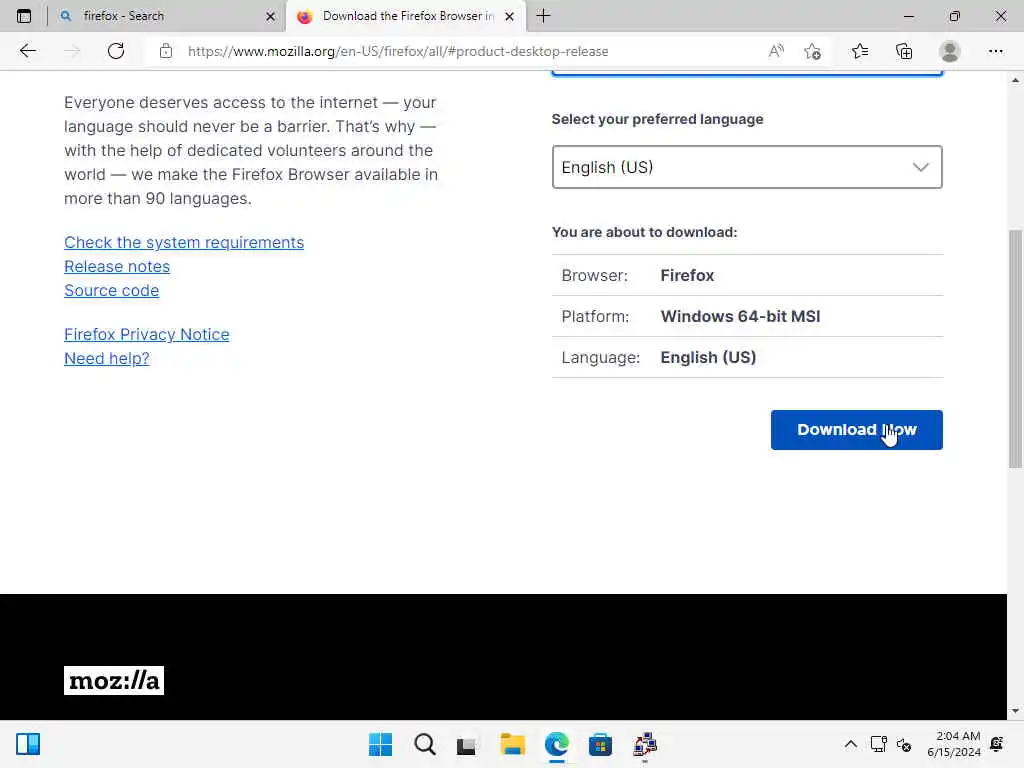Open the Firefox Privacy Notice link
Image resolution: width=1024 pixels, height=768 pixels.
[146, 334]
